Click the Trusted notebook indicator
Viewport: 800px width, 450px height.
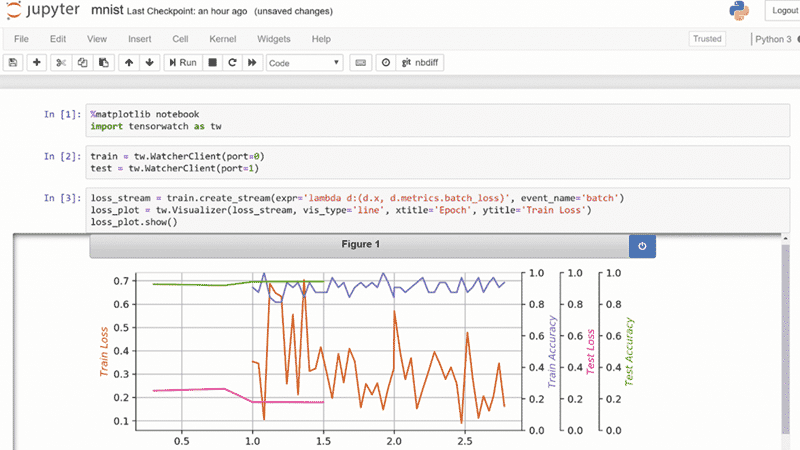click(x=707, y=39)
